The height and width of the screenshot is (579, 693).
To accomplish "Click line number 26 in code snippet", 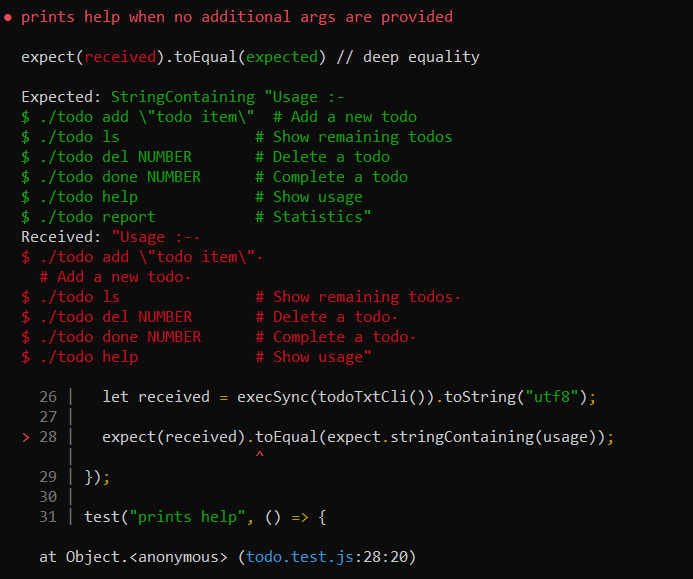I will pyautogui.click(x=48, y=397).
